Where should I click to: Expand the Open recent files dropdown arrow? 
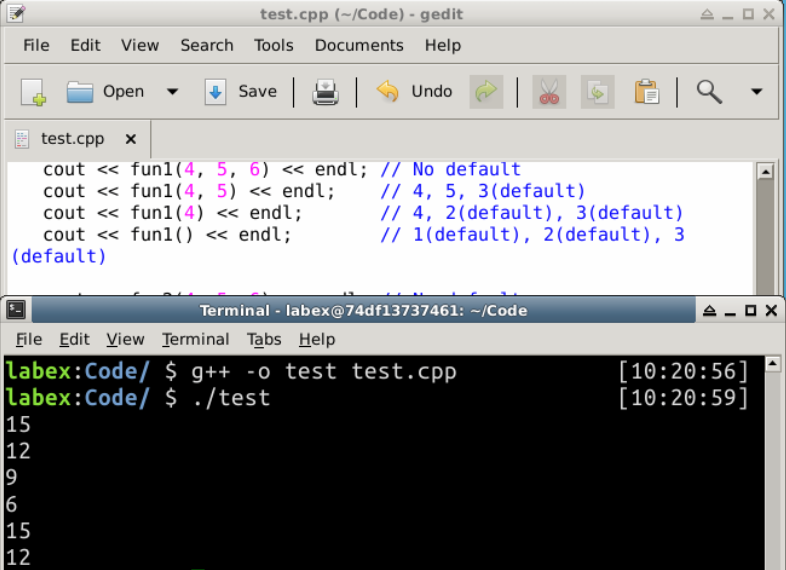[x=172, y=92]
